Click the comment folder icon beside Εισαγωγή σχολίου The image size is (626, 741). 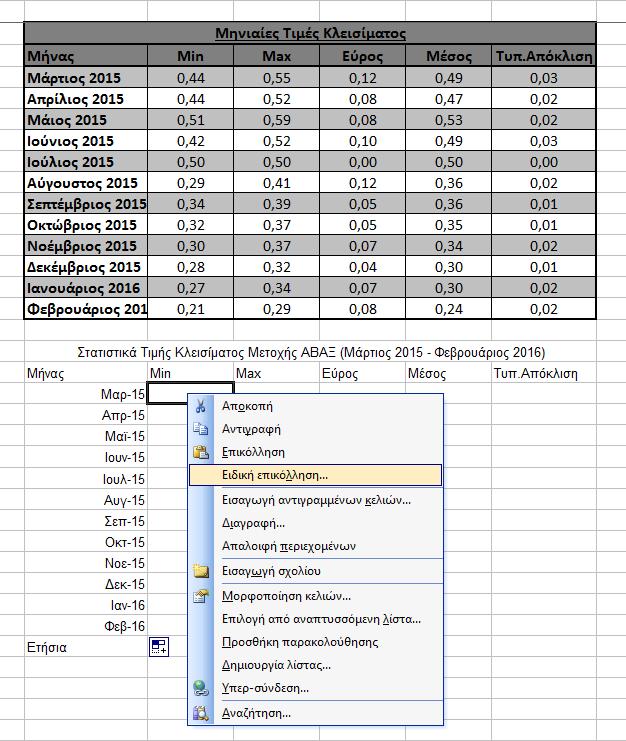(x=200, y=571)
